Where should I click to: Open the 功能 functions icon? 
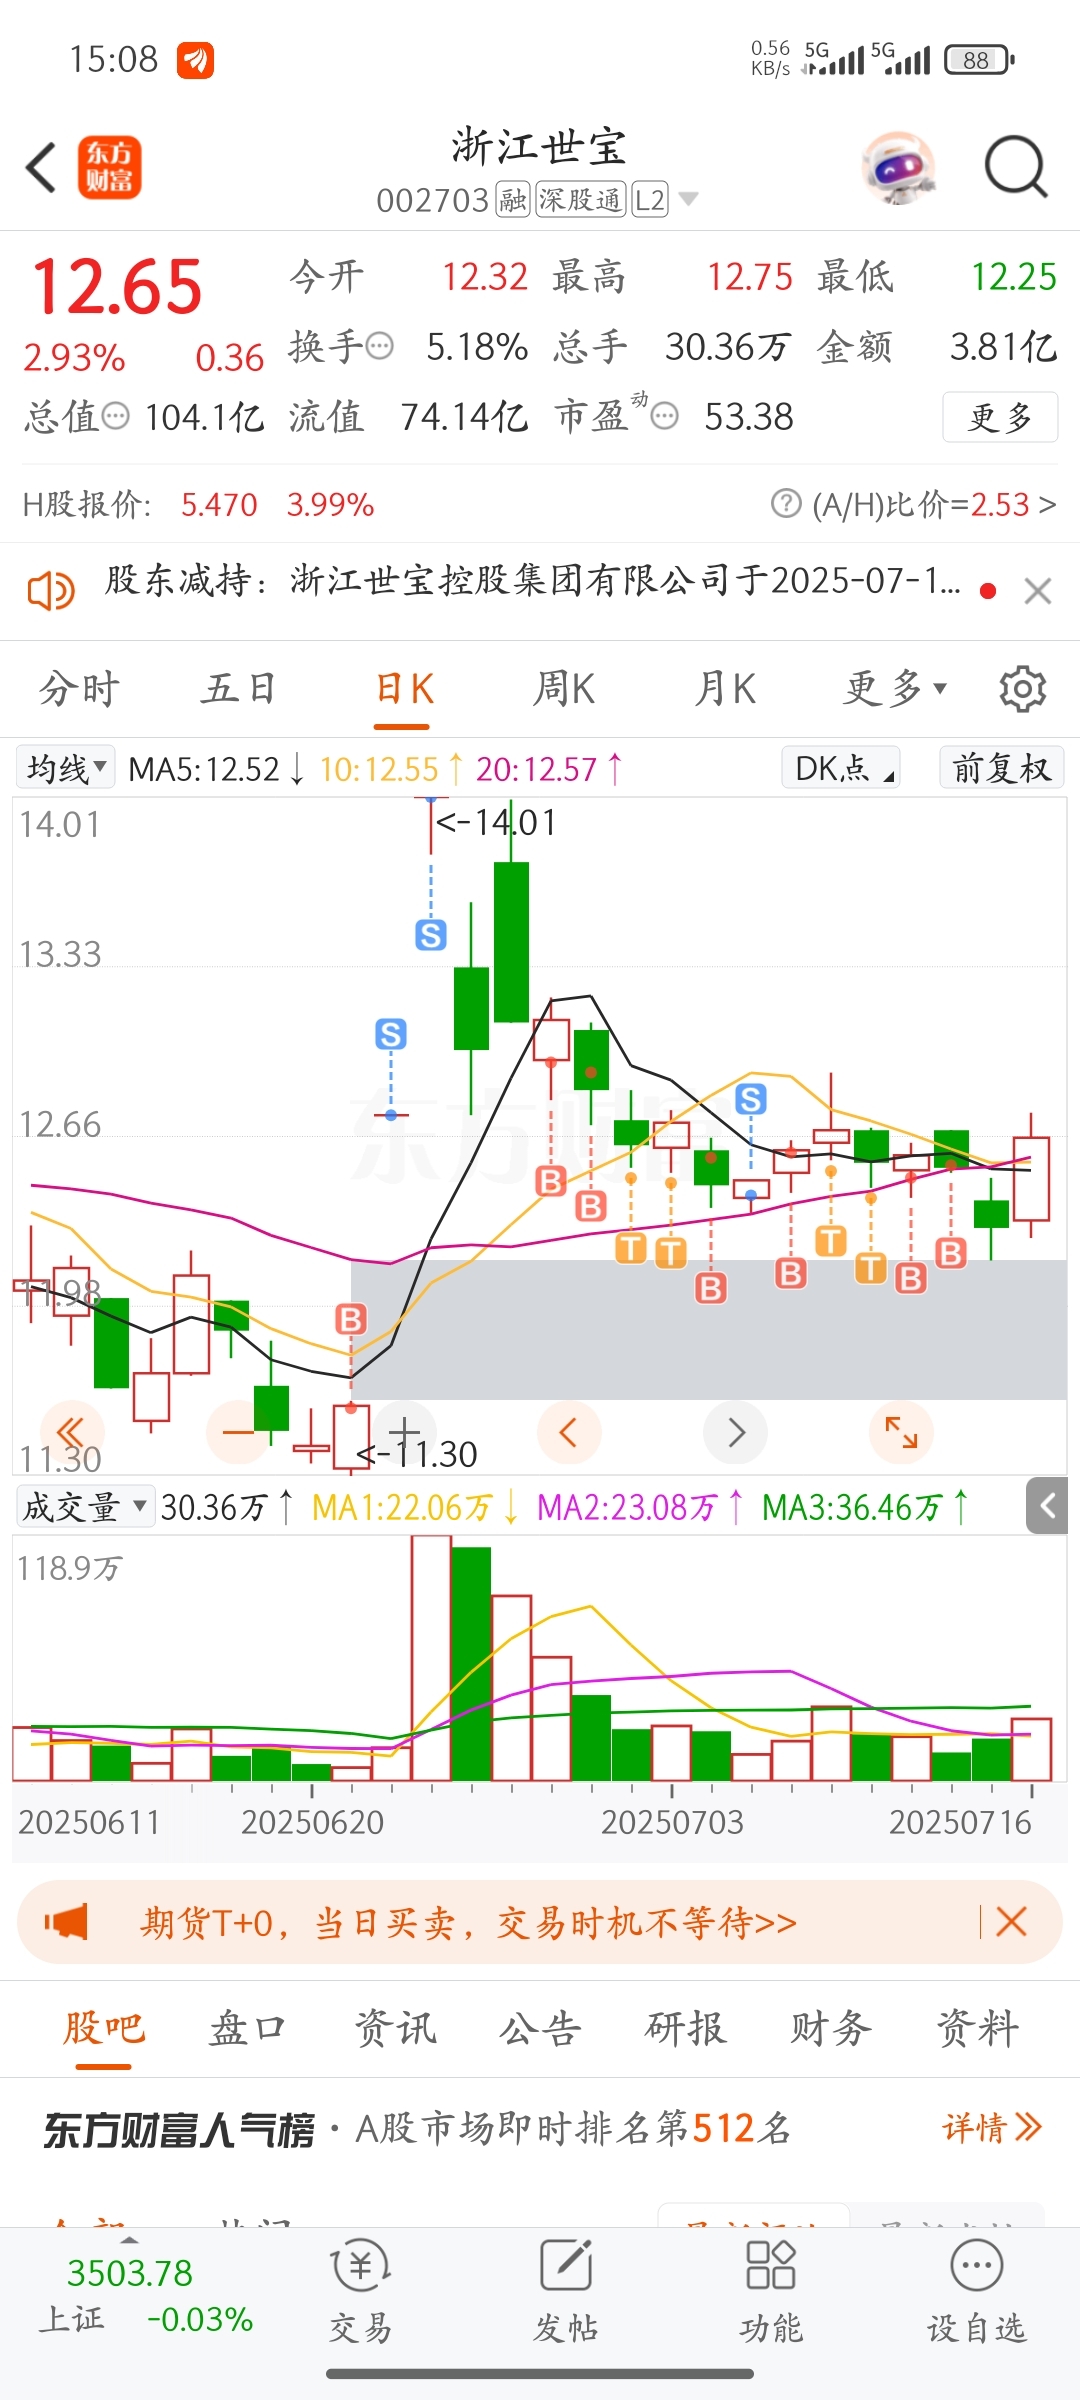[x=771, y=2291]
